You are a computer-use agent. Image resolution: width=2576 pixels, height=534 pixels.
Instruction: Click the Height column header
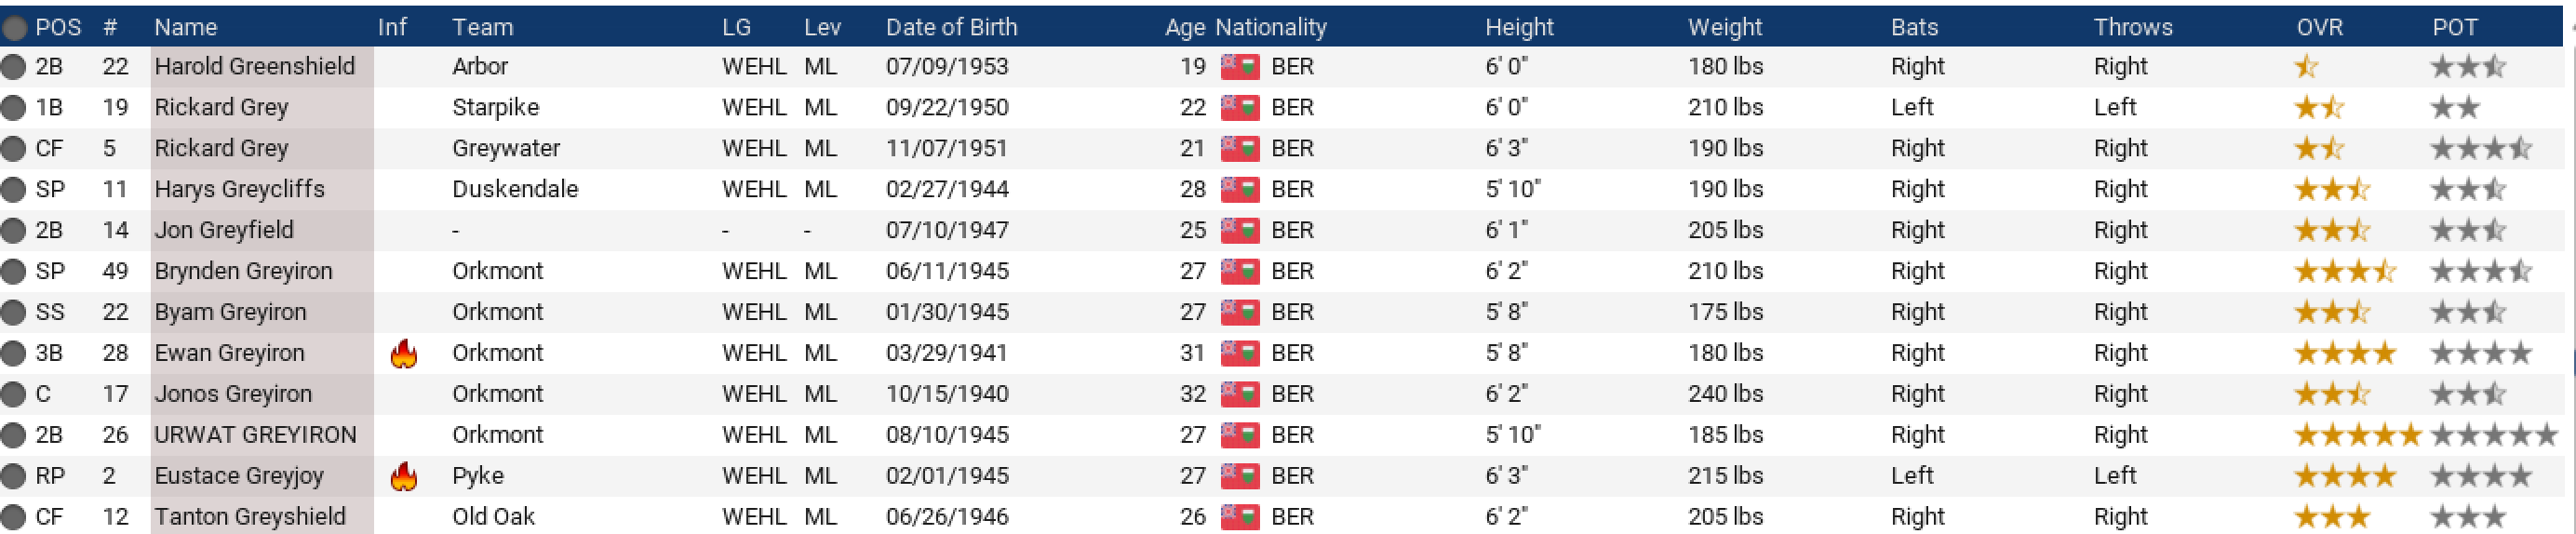(1518, 27)
